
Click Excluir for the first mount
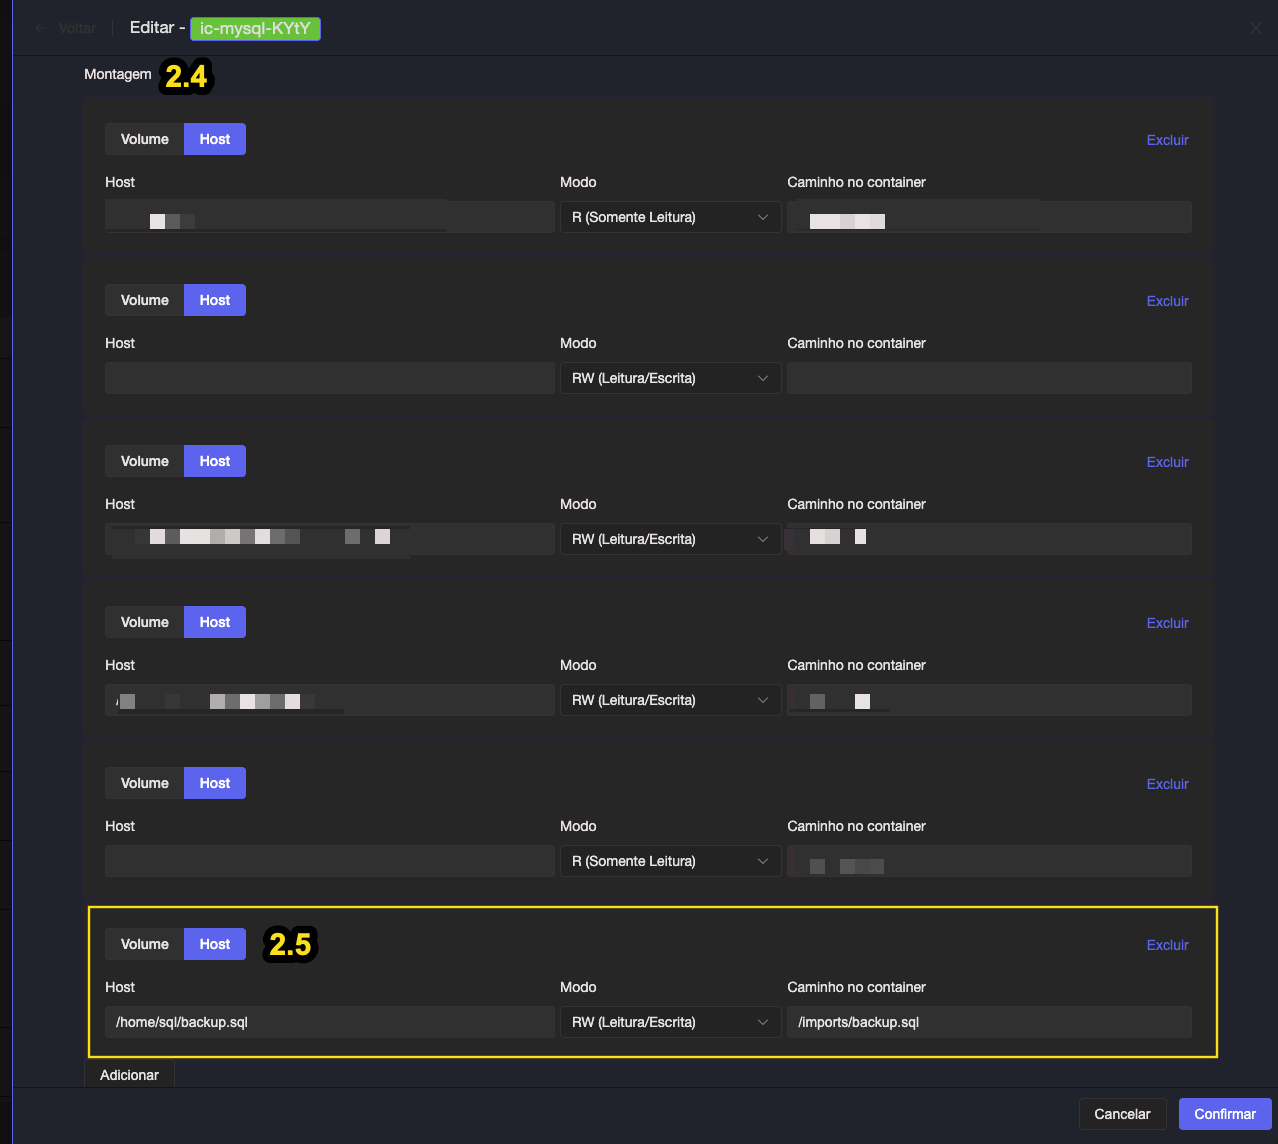1167,140
